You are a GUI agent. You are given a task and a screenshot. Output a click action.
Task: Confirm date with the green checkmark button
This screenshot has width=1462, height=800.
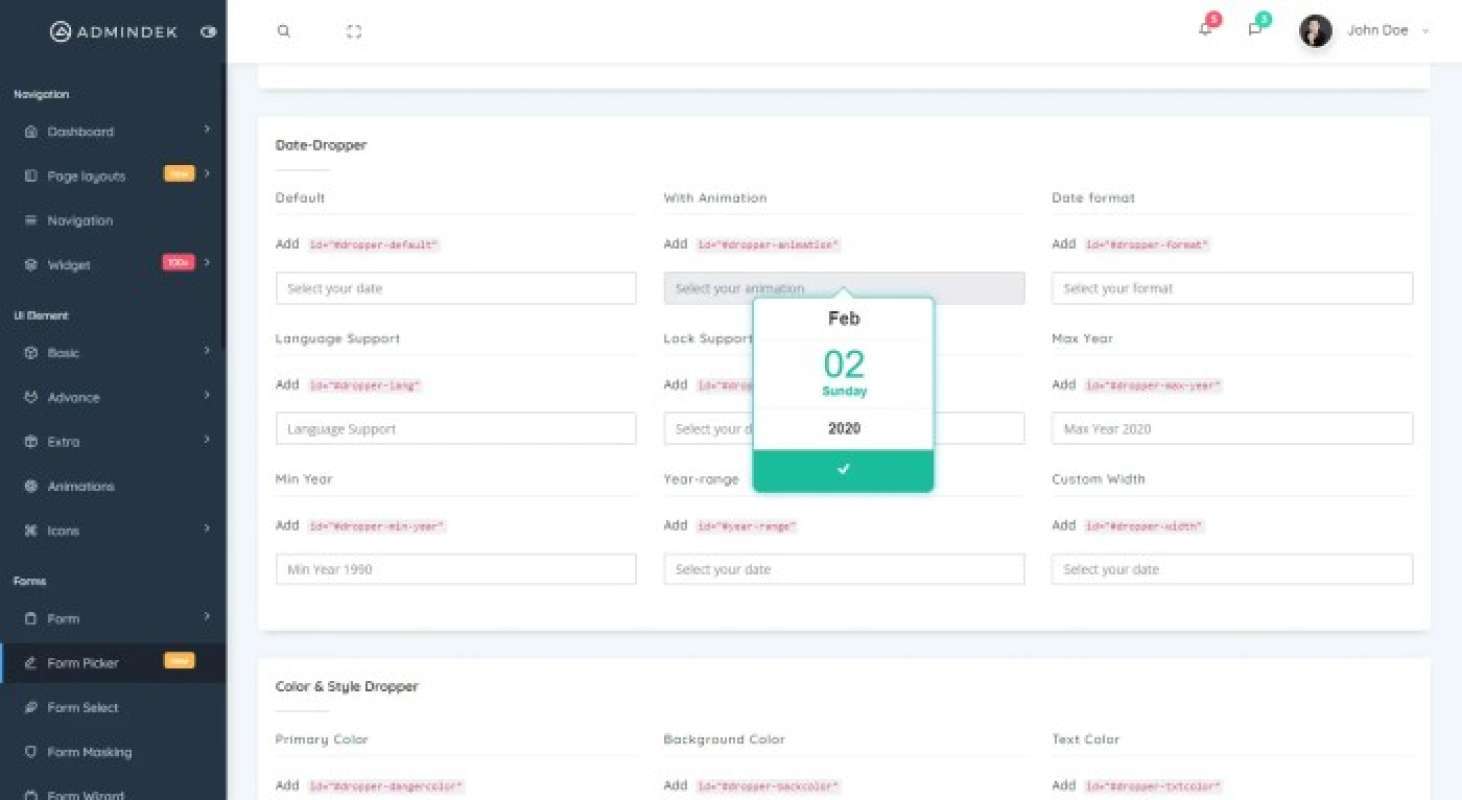(x=843, y=468)
